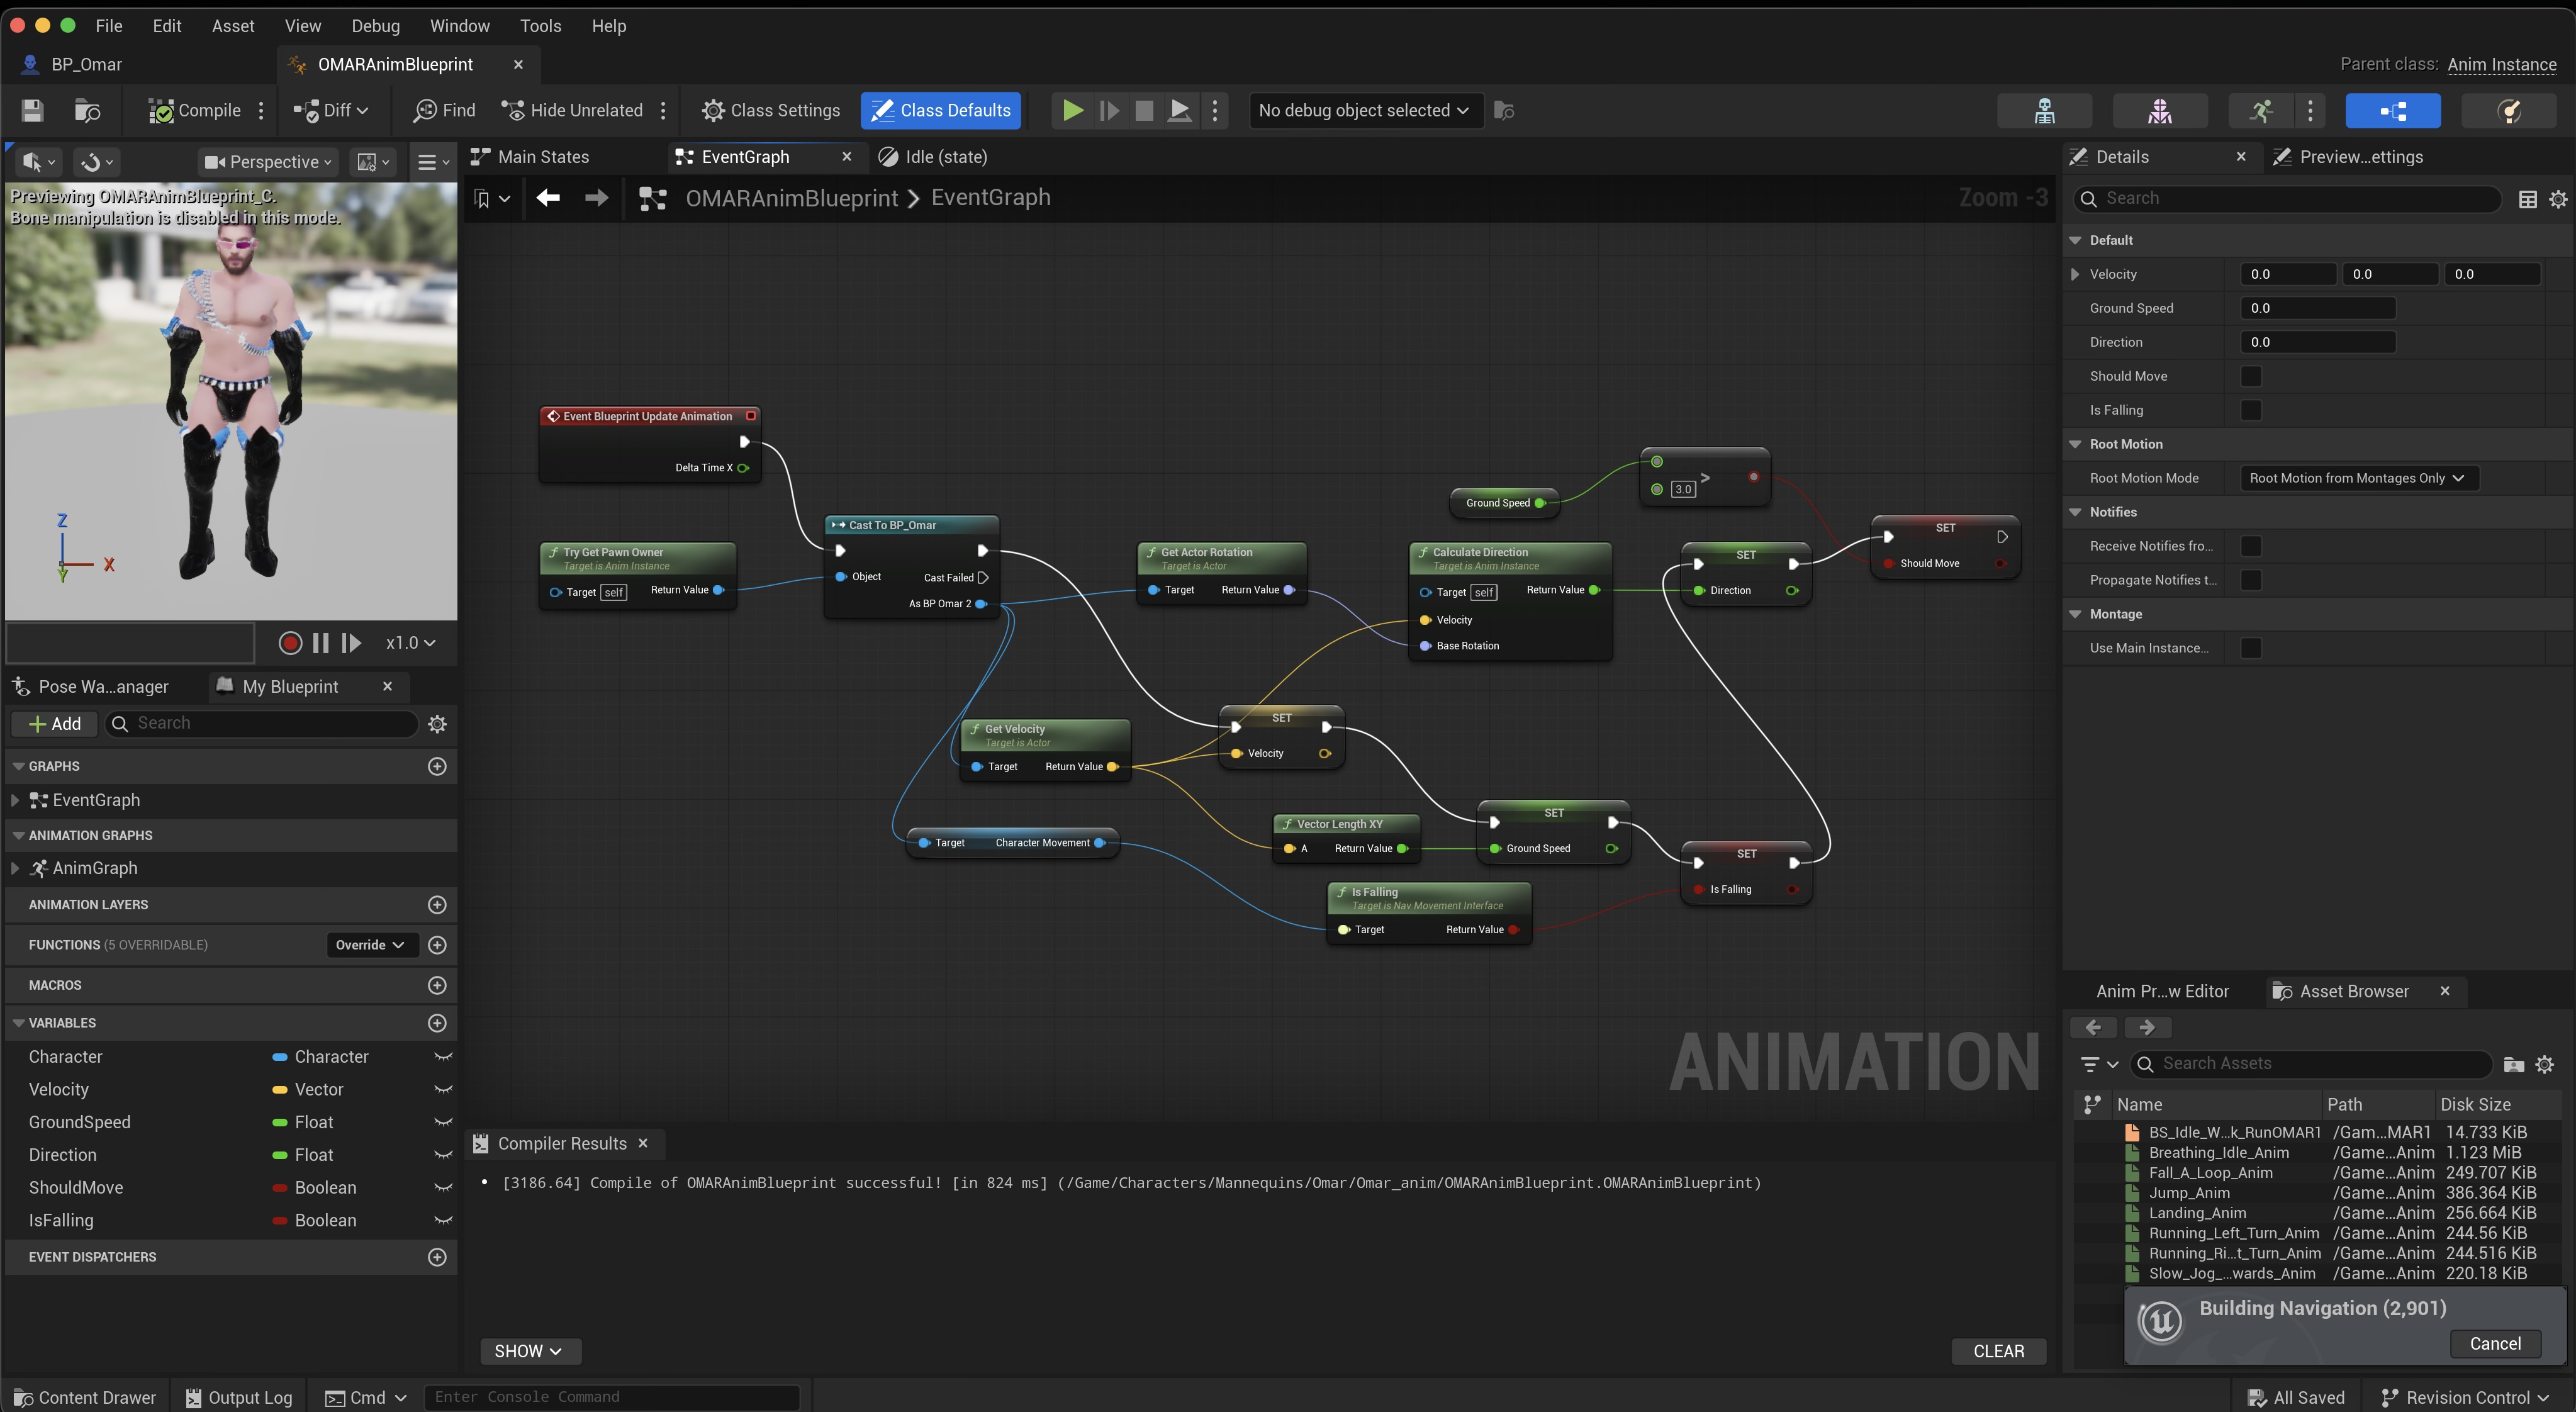This screenshot has height=1412, width=2576.
Task: Open Asset Browser settings gear
Action: (x=2545, y=1064)
